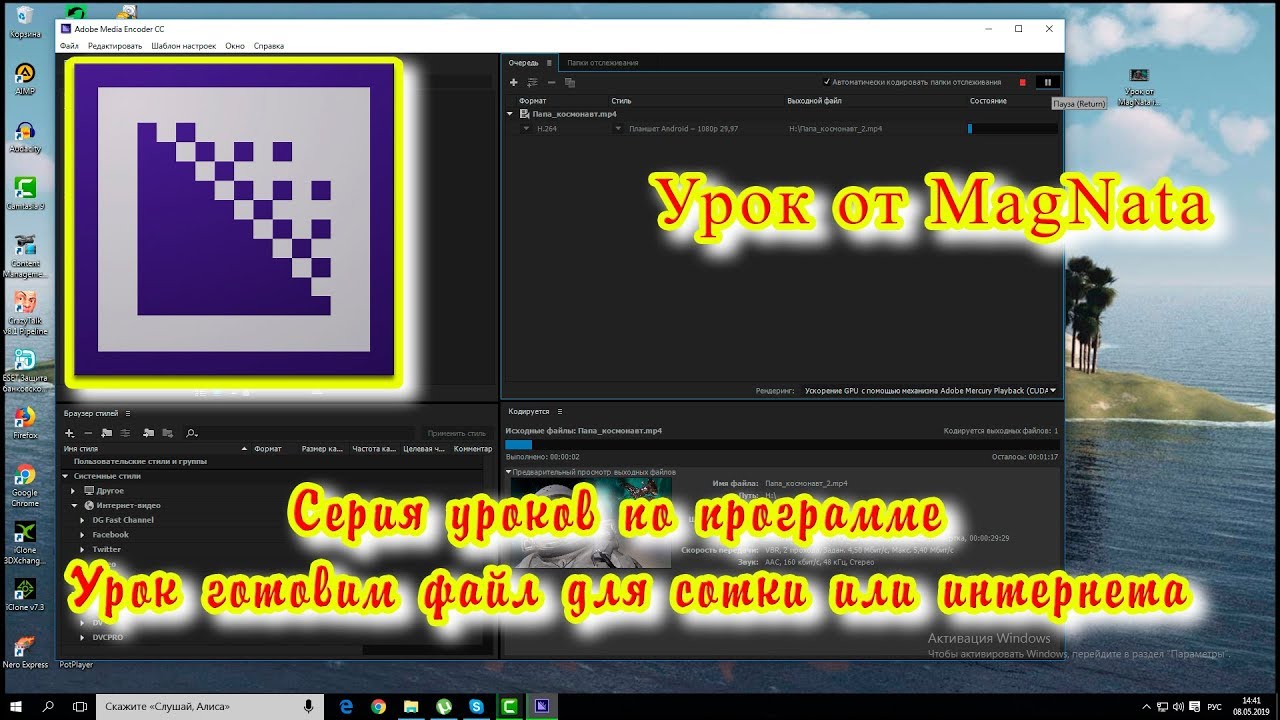This screenshot has width=1280, height=720.
Task: Open Task View on the taskbar
Action: click(x=80, y=706)
